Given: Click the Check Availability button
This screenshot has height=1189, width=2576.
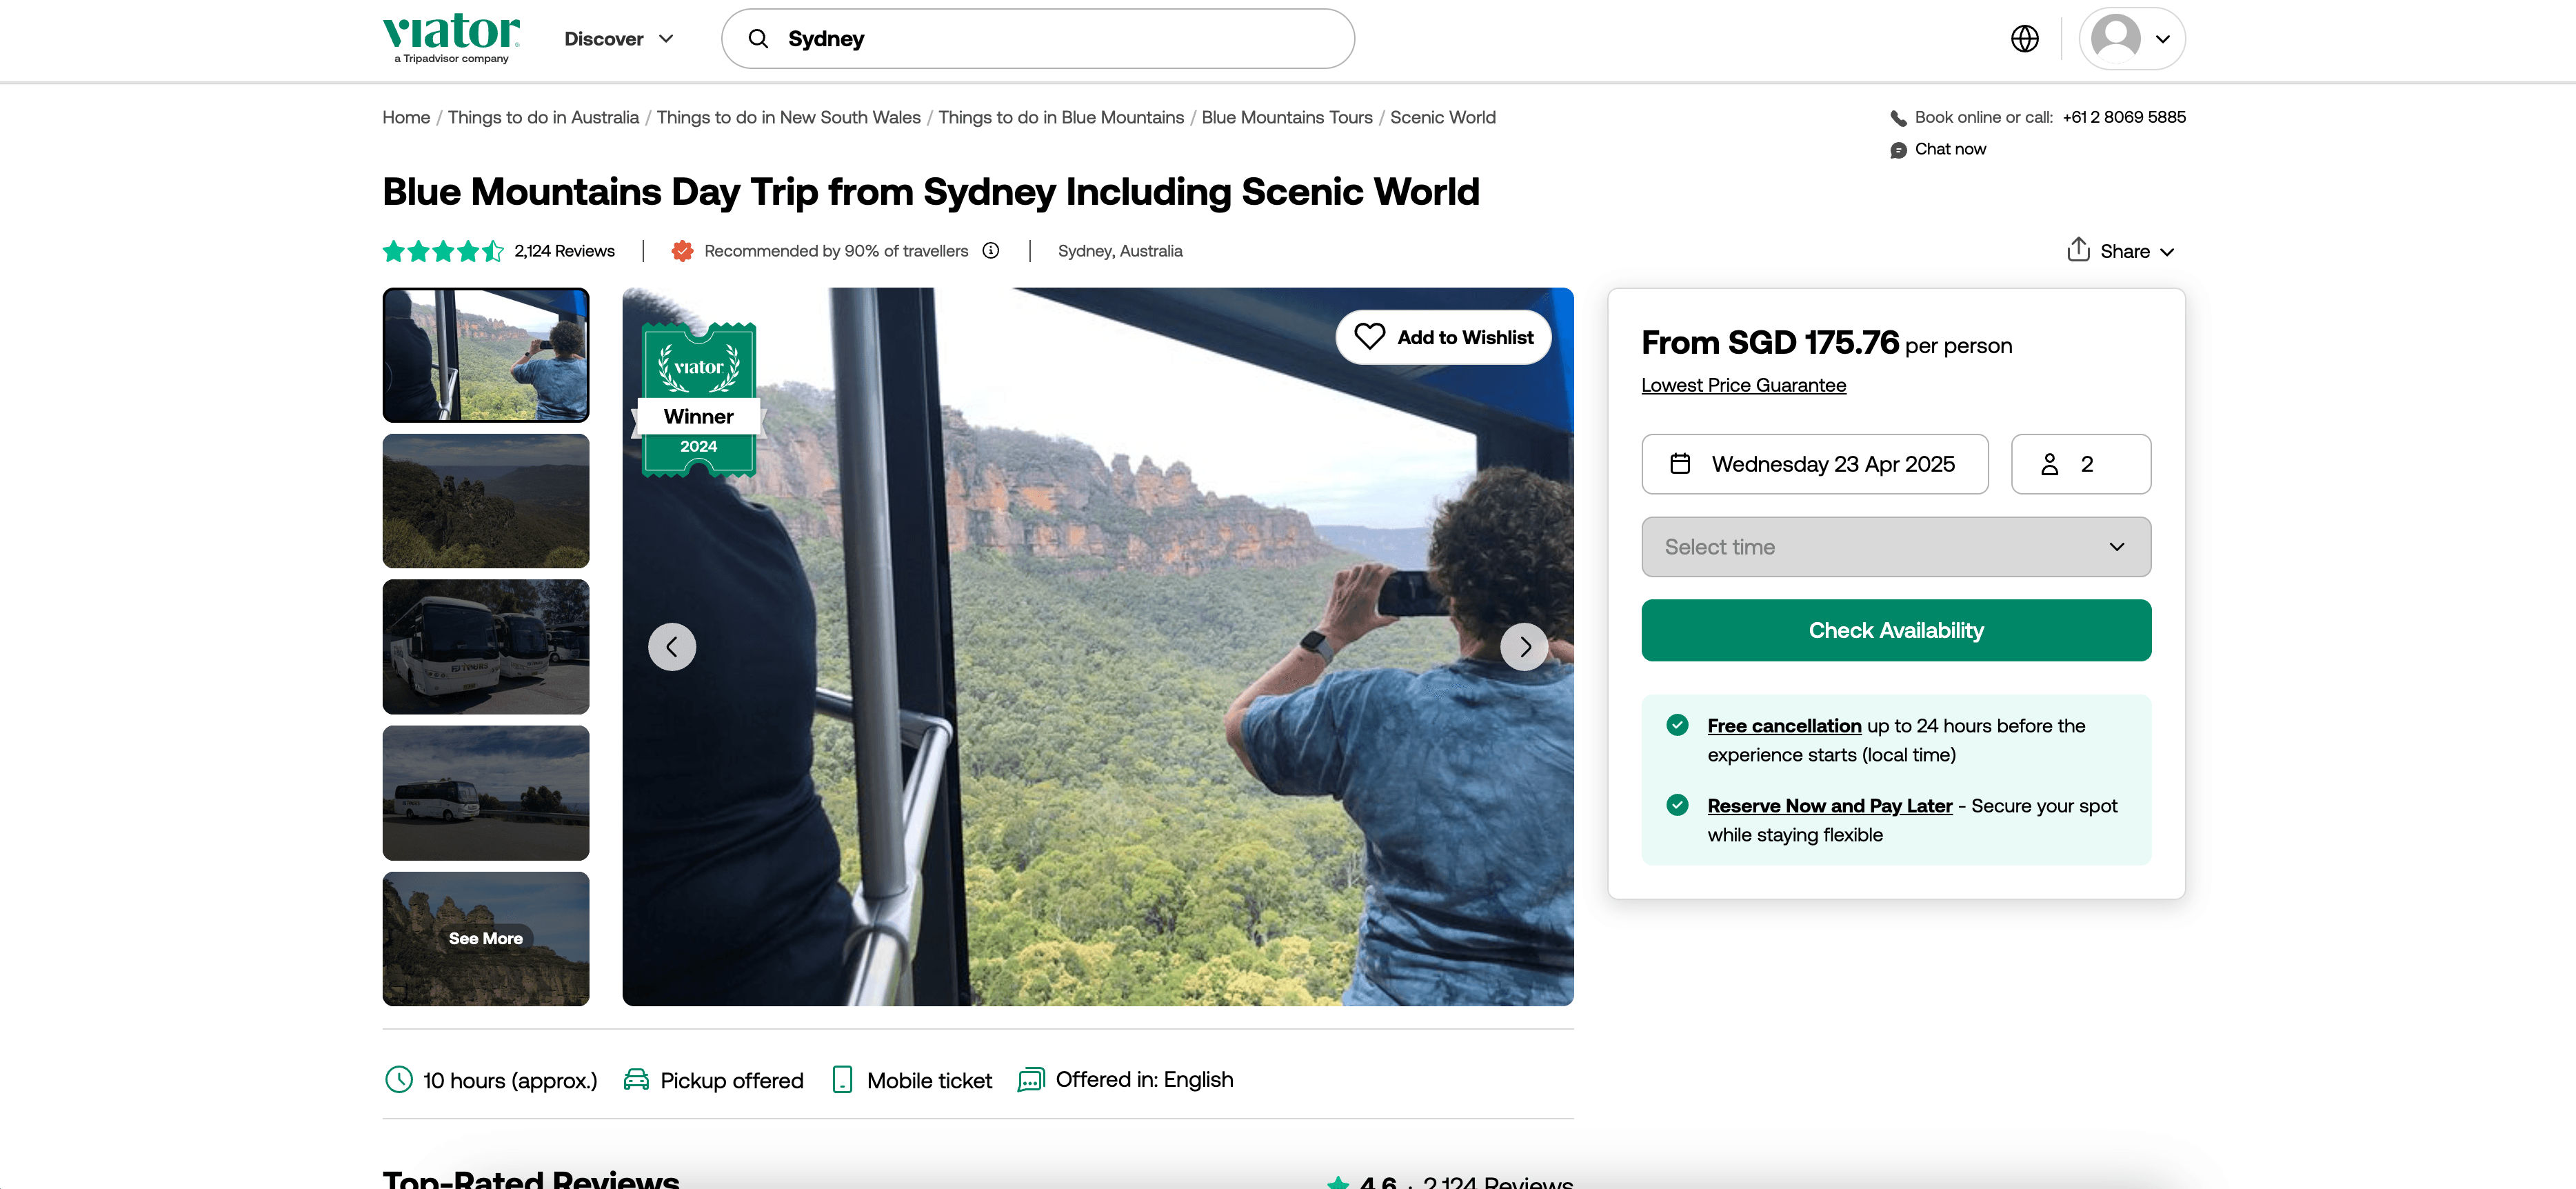Looking at the screenshot, I should pyautogui.click(x=1896, y=630).
